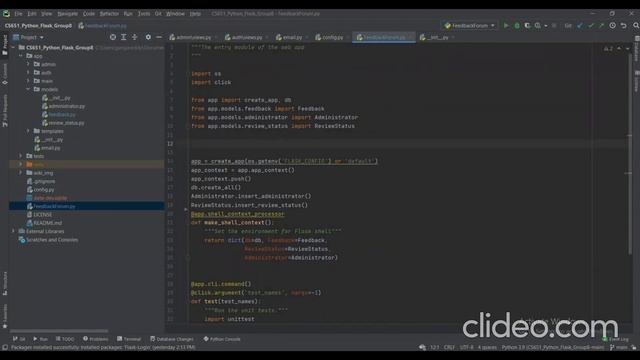Image resolution: width=640 pixels, height=360 pixels.
Task: Click the stop run icon in toolbar
Action: coord(554,25)
